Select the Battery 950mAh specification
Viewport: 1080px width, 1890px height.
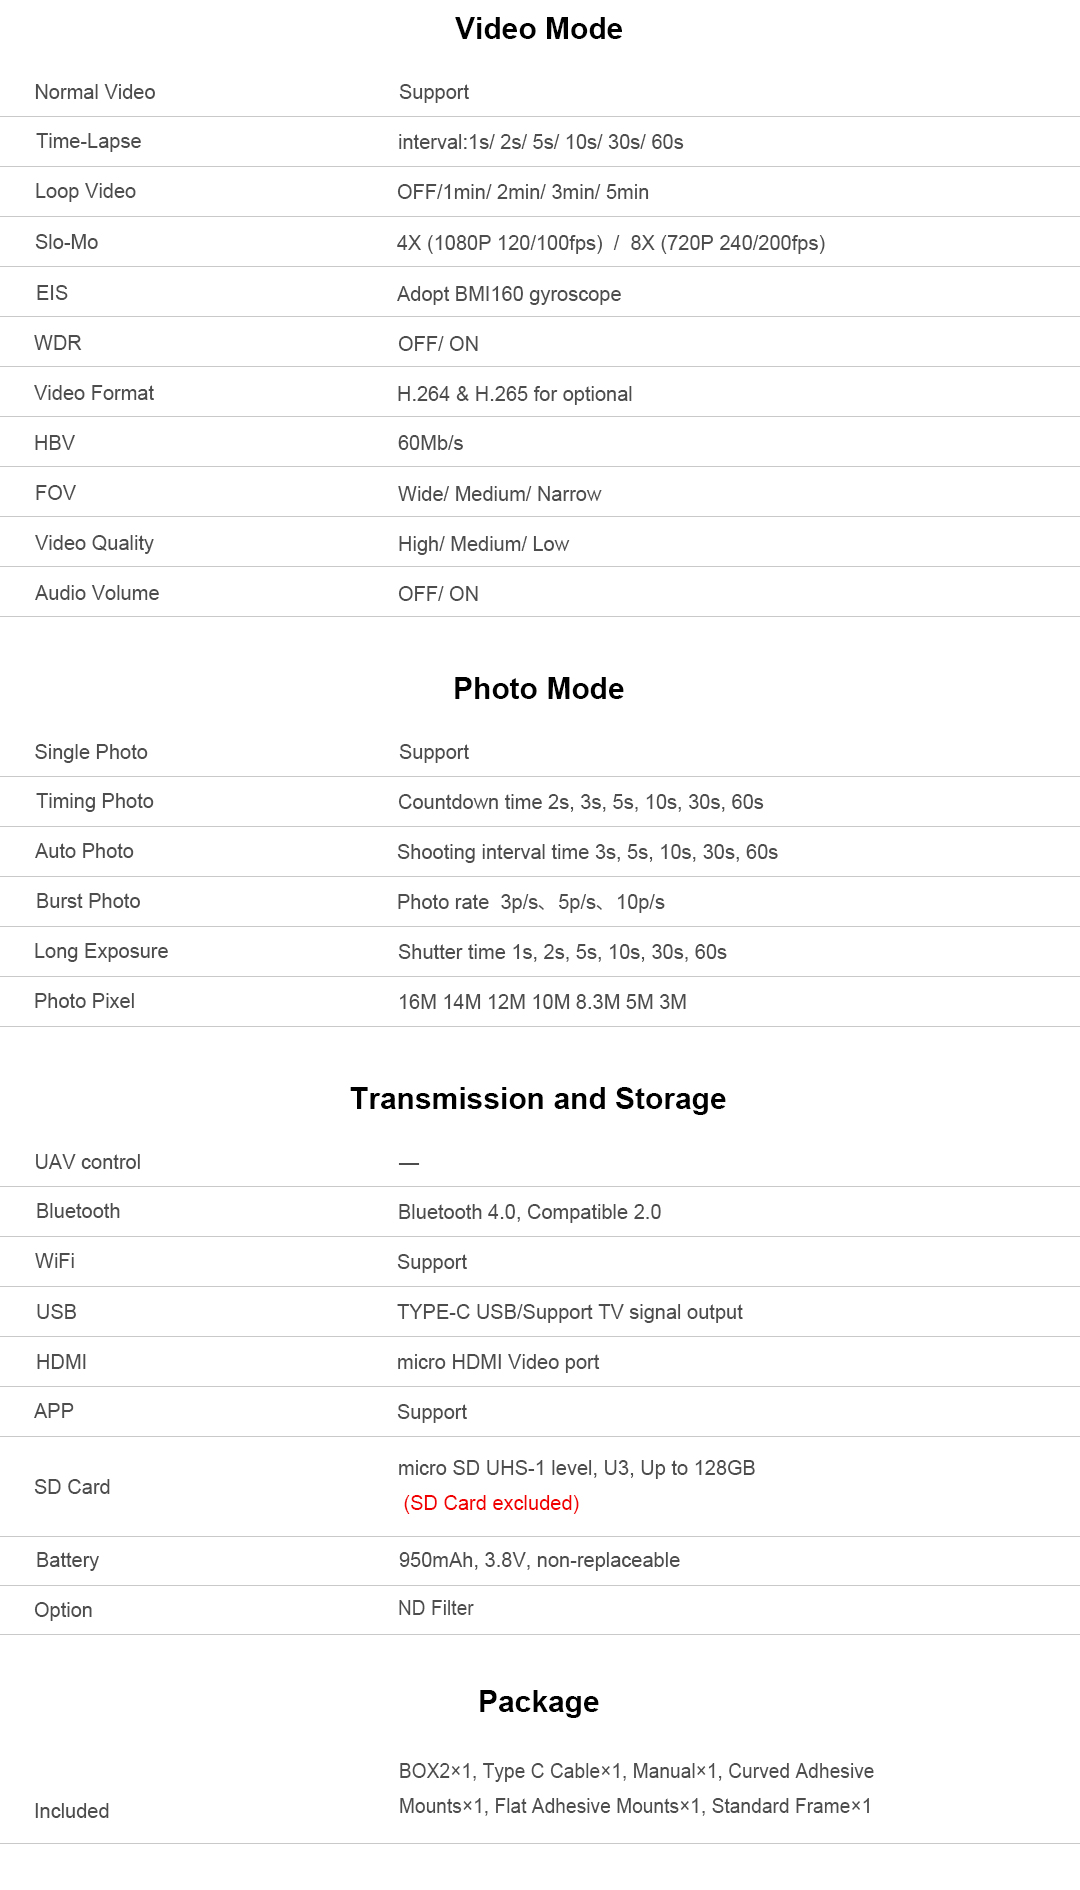539,1560
